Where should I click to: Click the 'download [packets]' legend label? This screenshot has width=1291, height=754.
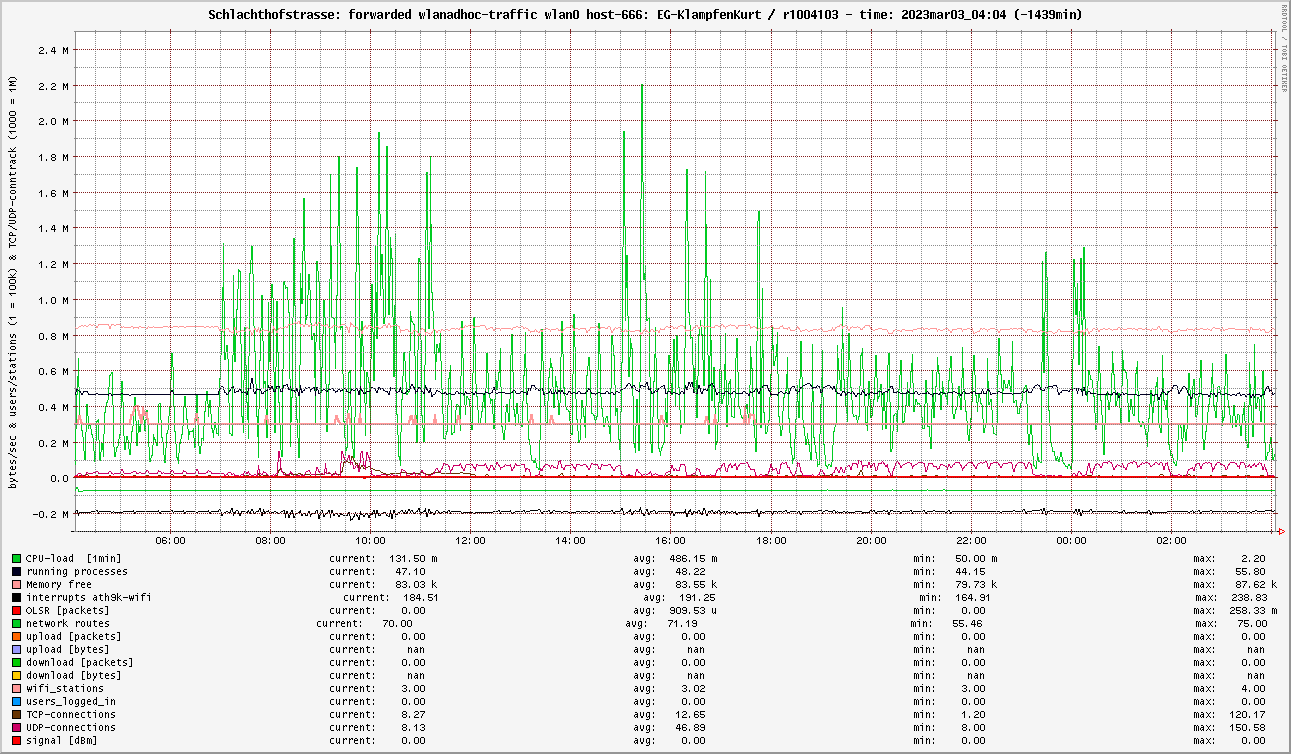[x=80, y=663]
